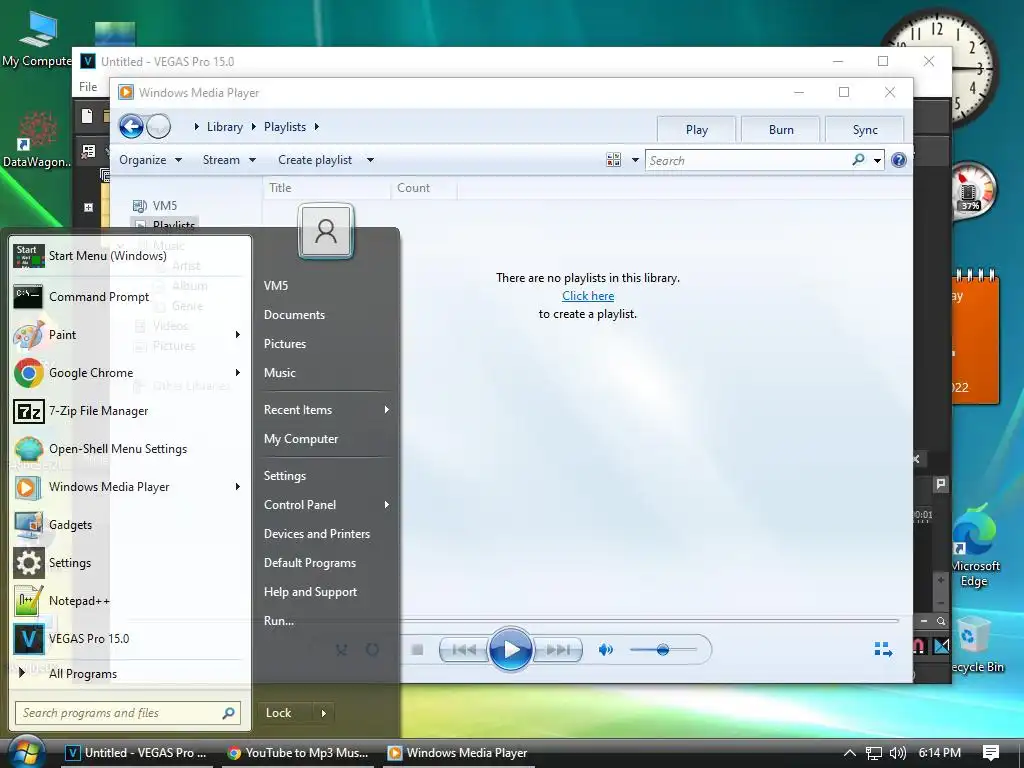Switch to the Burn tab
The image size is (1024, 768).
780,129
